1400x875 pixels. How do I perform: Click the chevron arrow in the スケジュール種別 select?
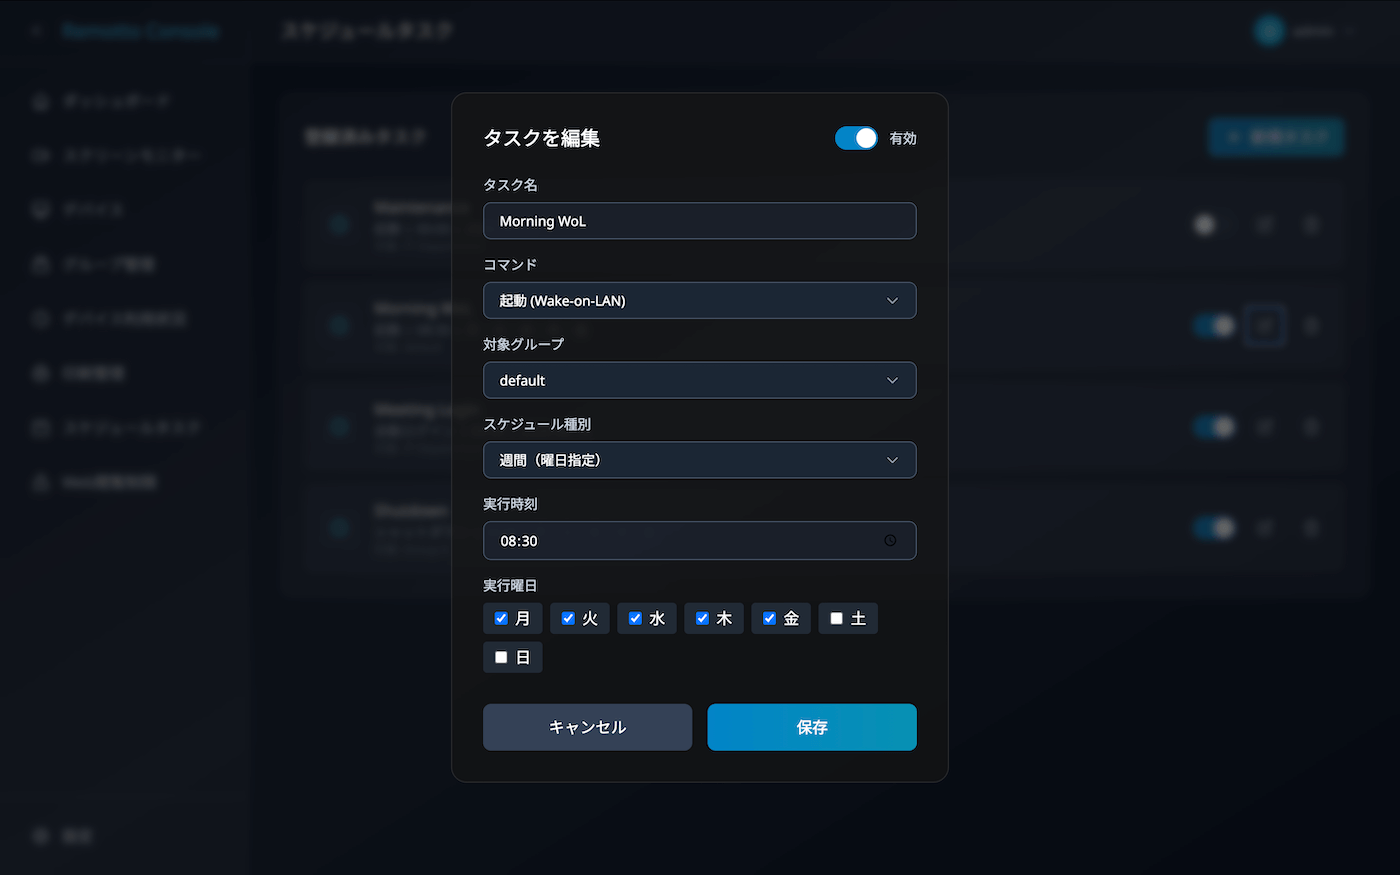(892, 460)
